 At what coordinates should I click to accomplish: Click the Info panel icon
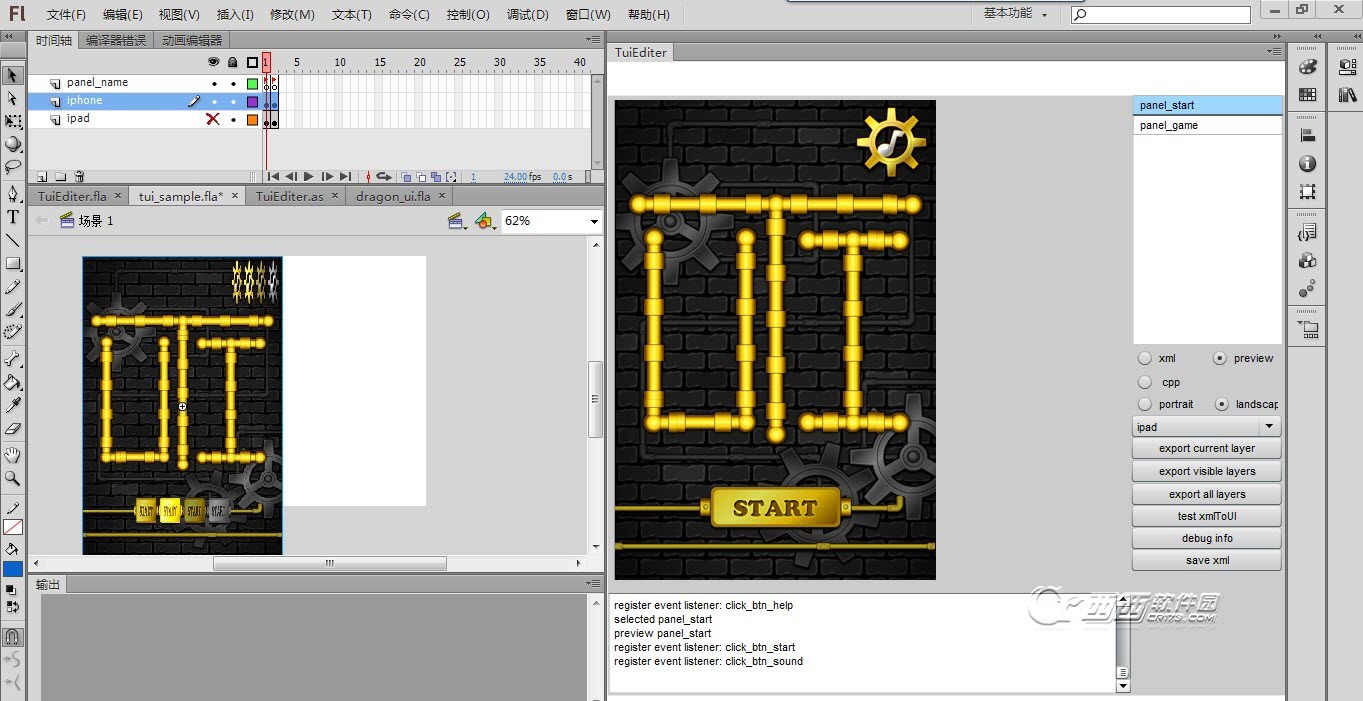1307,164
